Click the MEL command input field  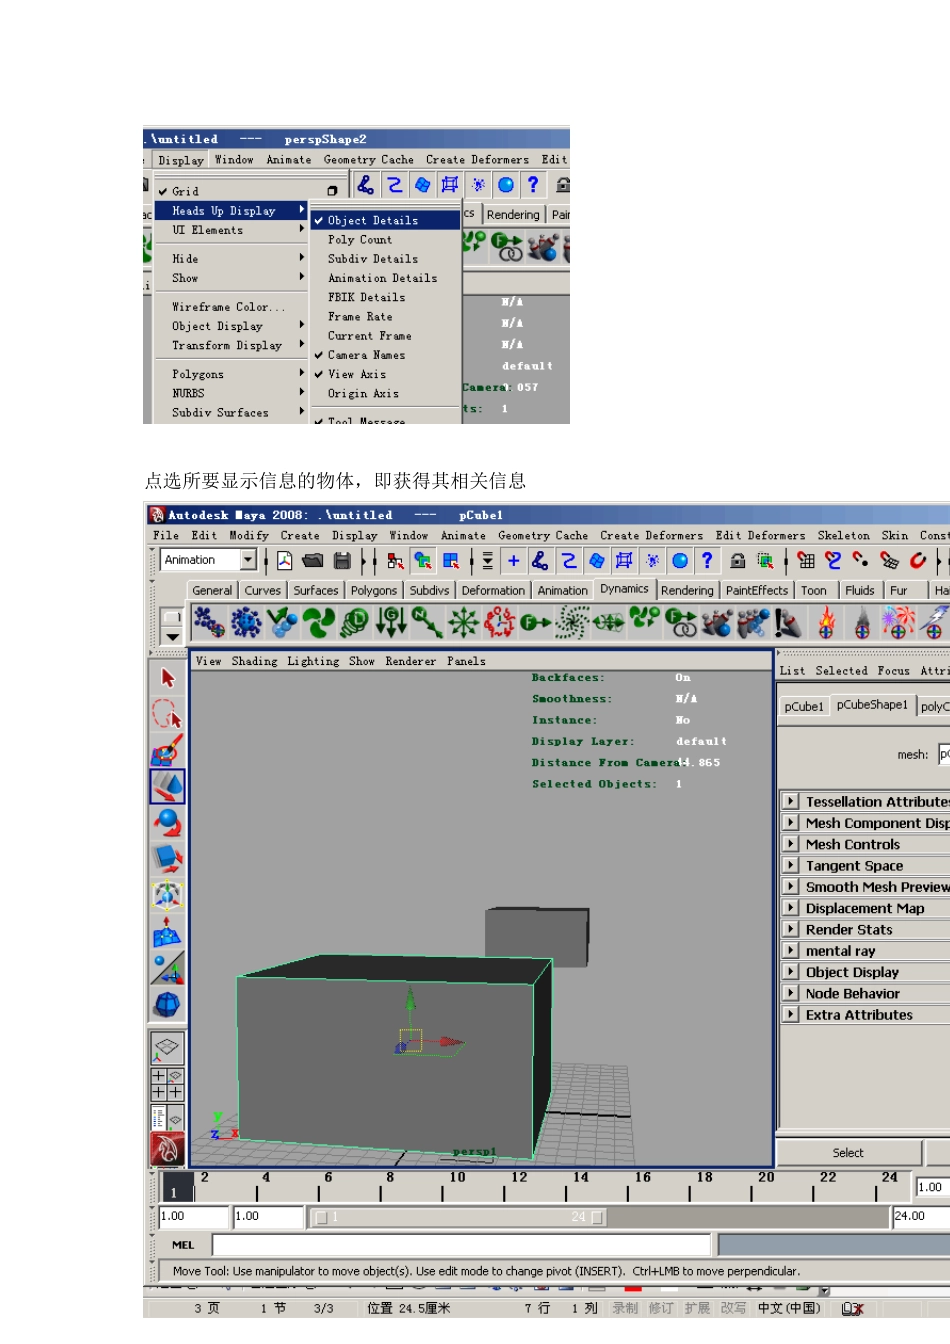tap(462, 1245)
